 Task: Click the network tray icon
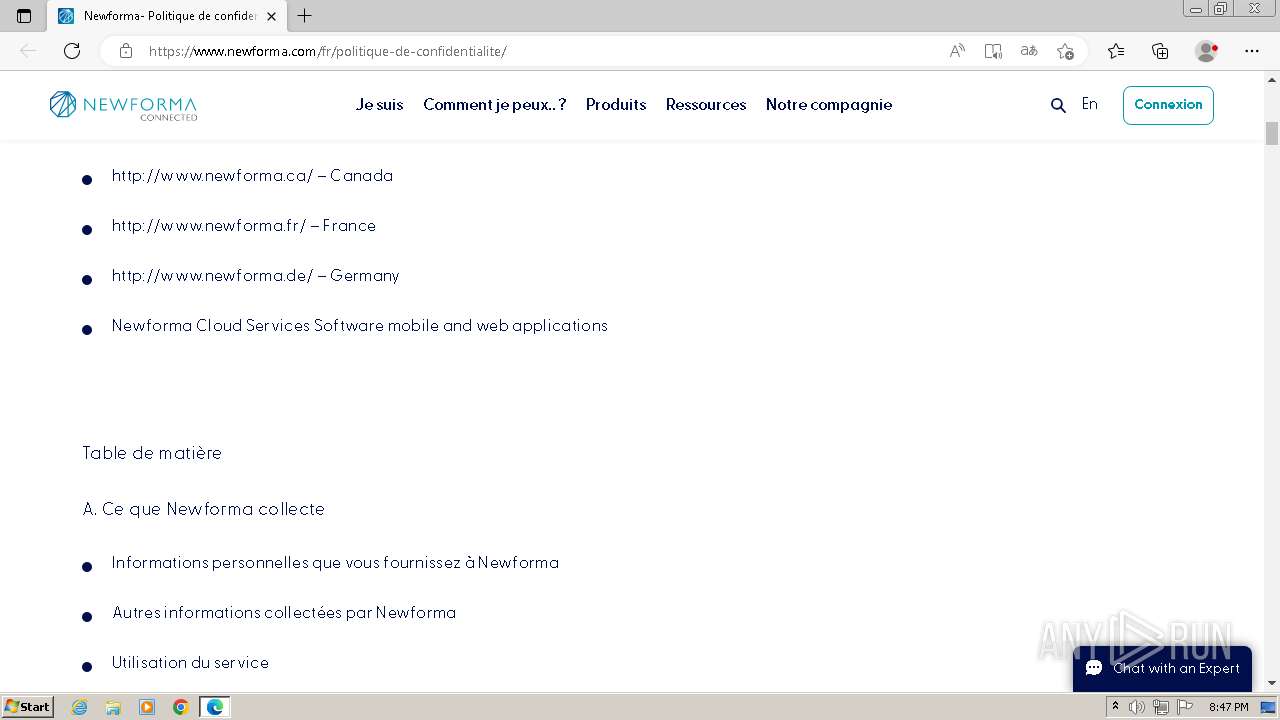(1161, 707)
